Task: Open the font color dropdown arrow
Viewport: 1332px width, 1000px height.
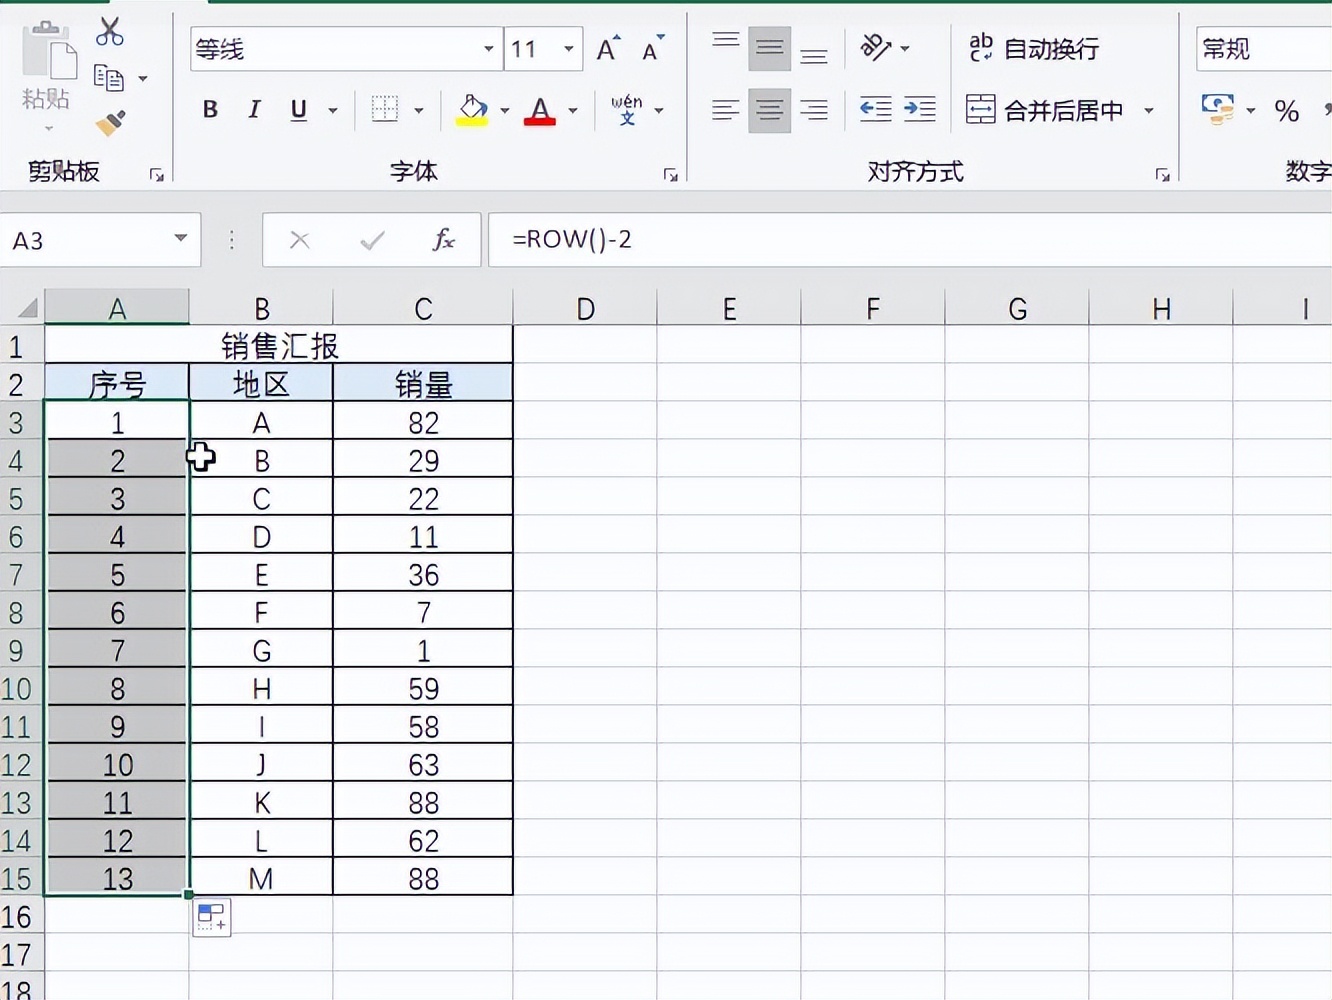Action: (x=573, y=110)
